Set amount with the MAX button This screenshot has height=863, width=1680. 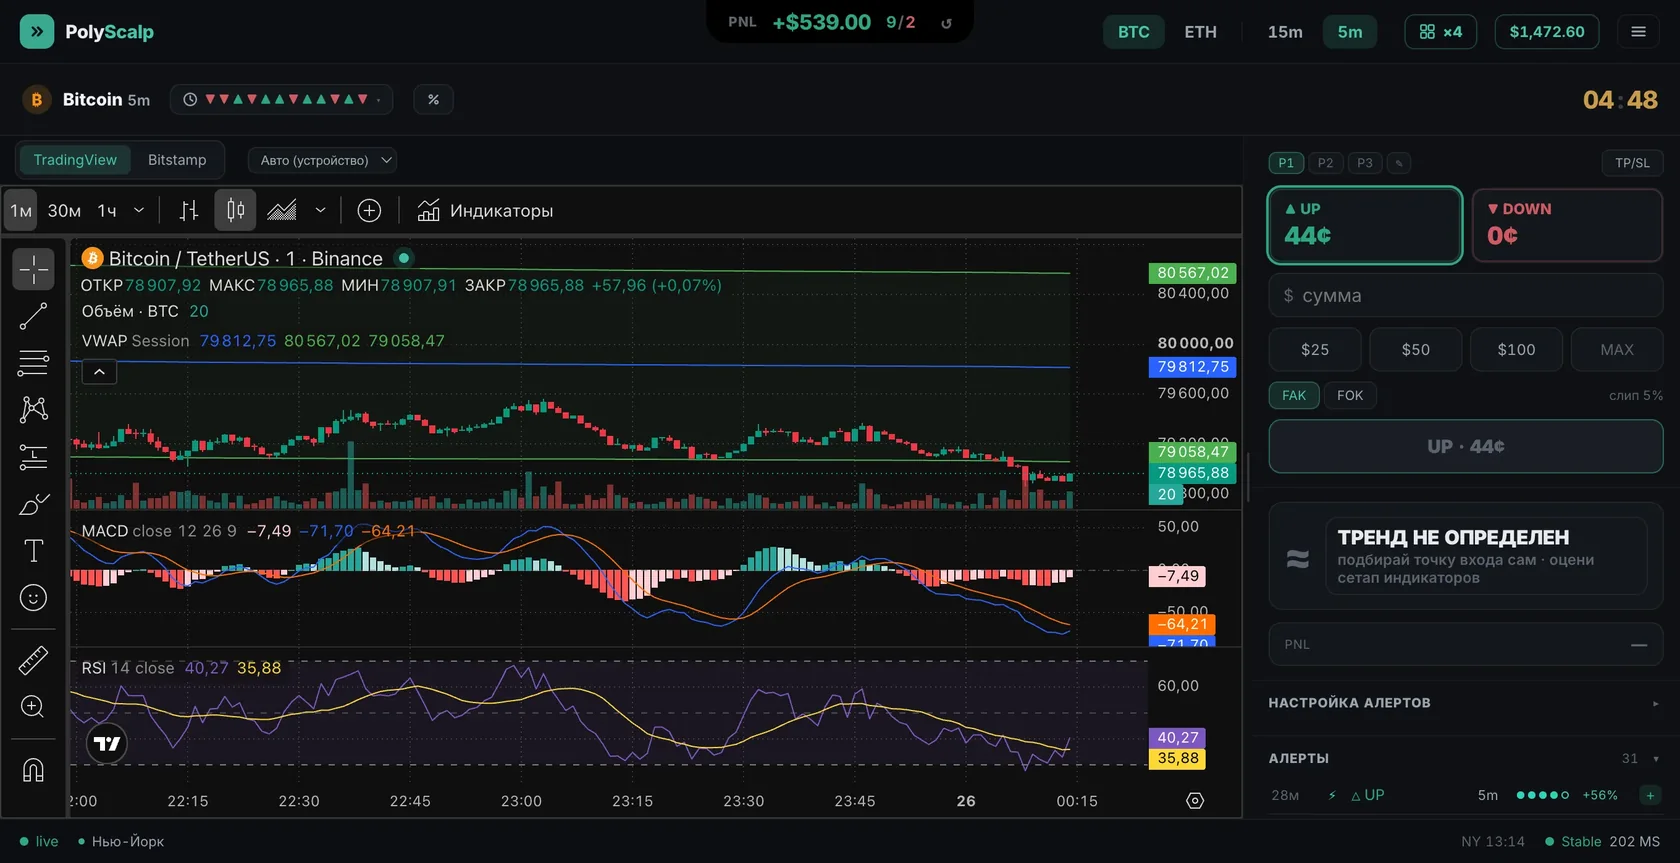1617,350
